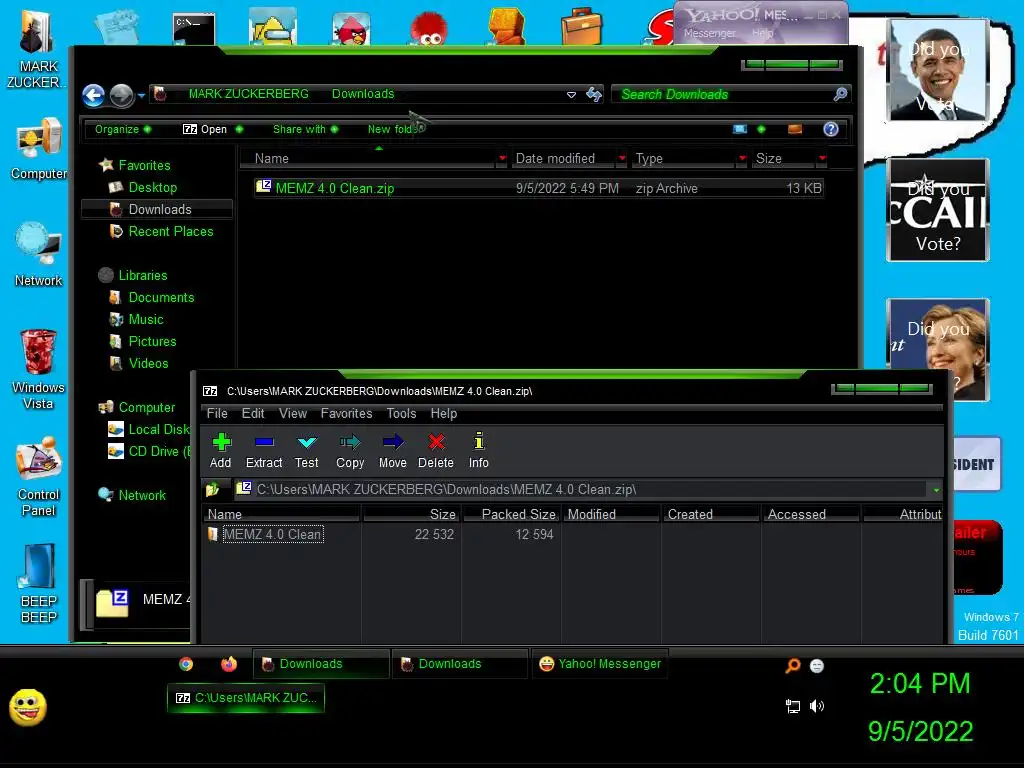This screenshot has height=768, width=1024.
Task: Click the 7-Zip Delete button
Action: (x=436, y=451)
